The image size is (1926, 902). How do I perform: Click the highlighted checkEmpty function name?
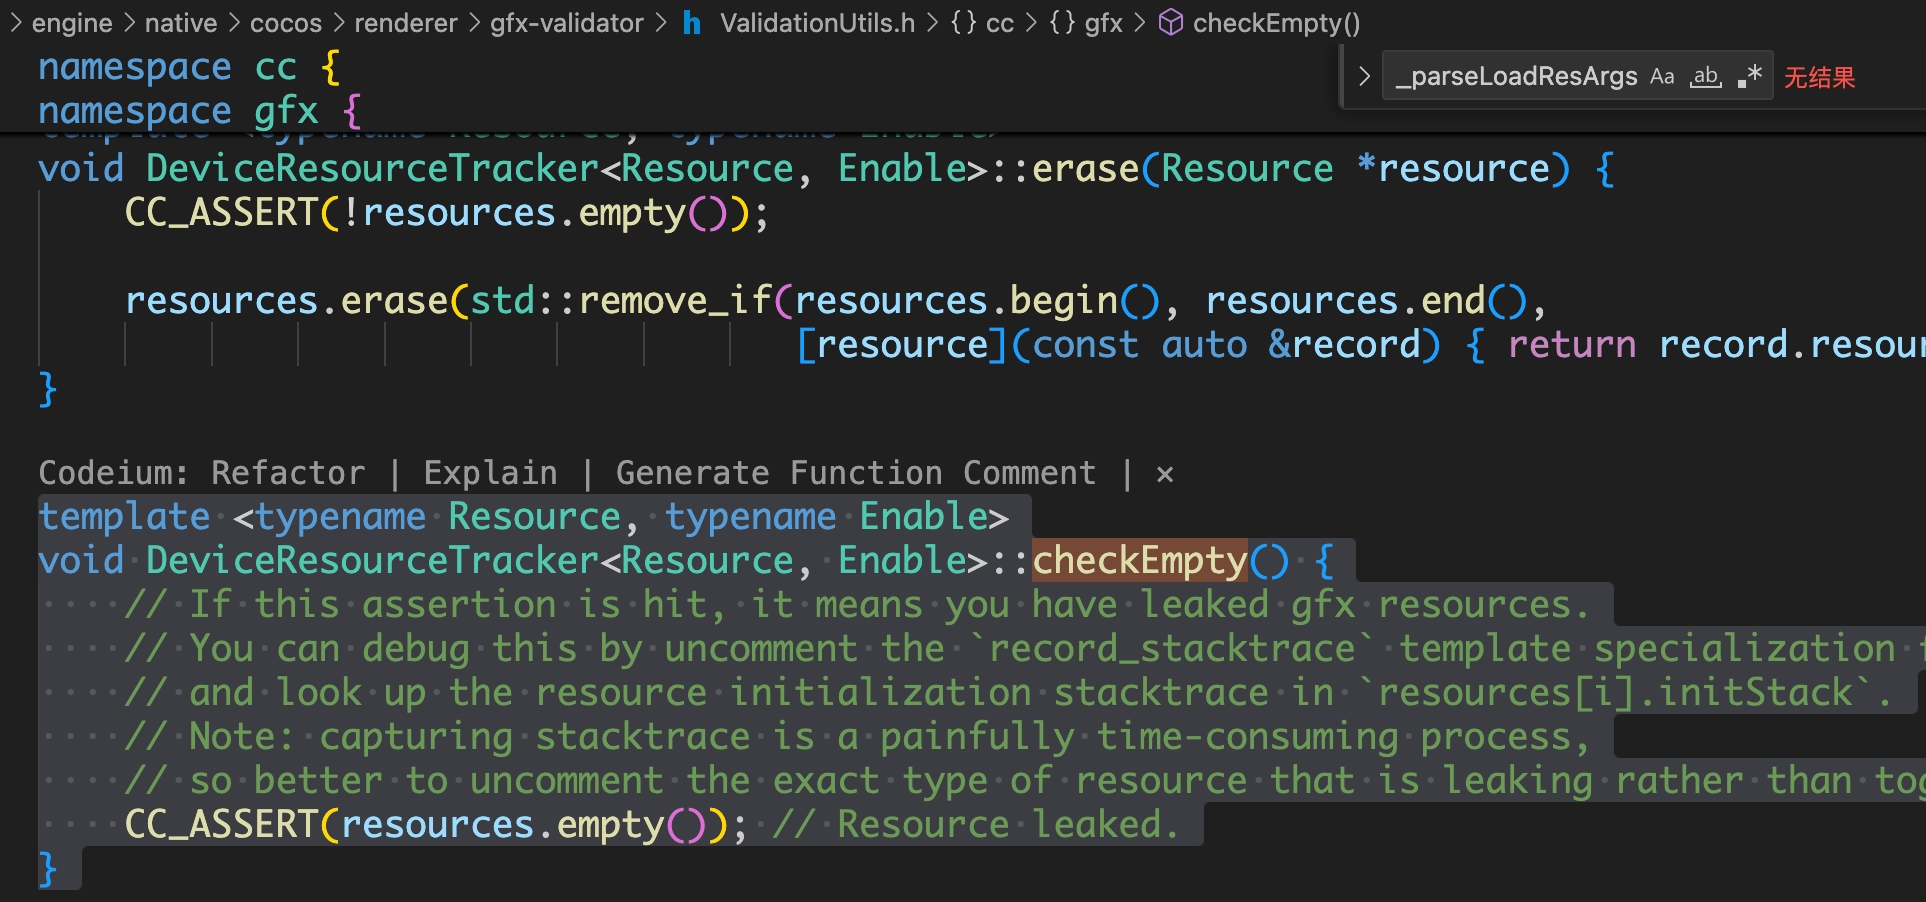[x=1140, y=561]
